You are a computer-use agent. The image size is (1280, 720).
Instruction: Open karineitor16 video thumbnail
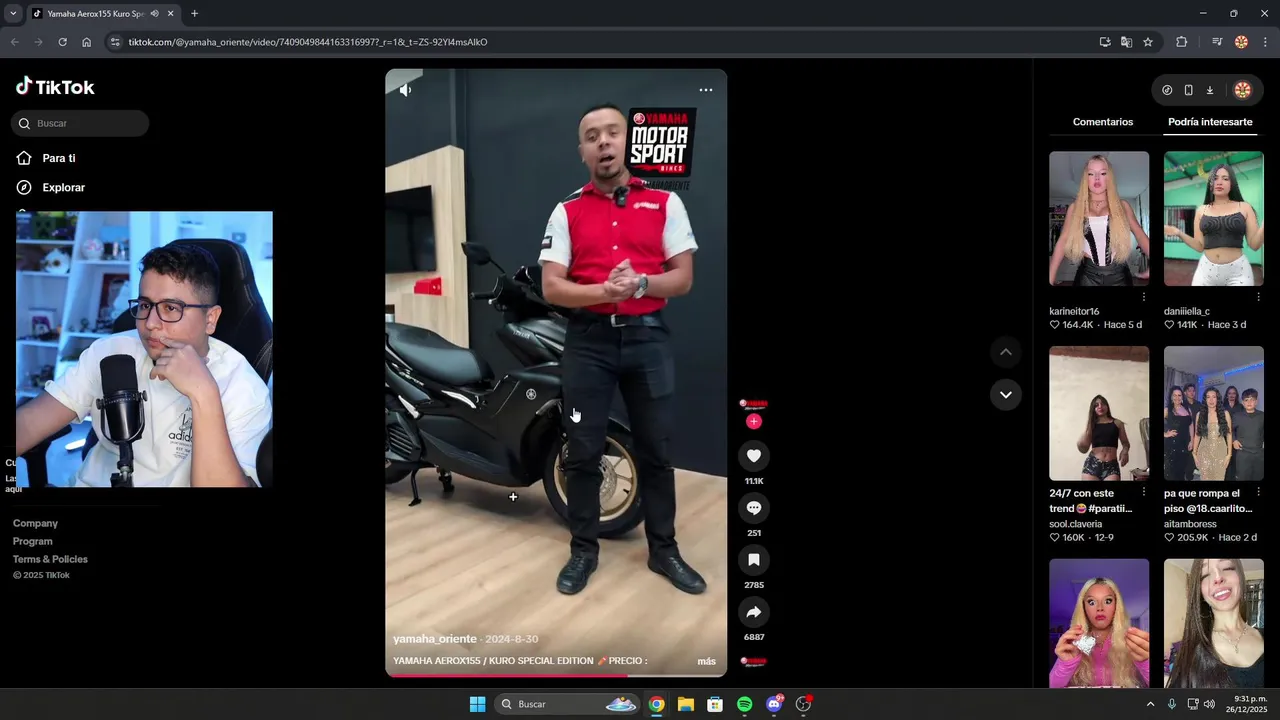click(x=1099, y=218)
